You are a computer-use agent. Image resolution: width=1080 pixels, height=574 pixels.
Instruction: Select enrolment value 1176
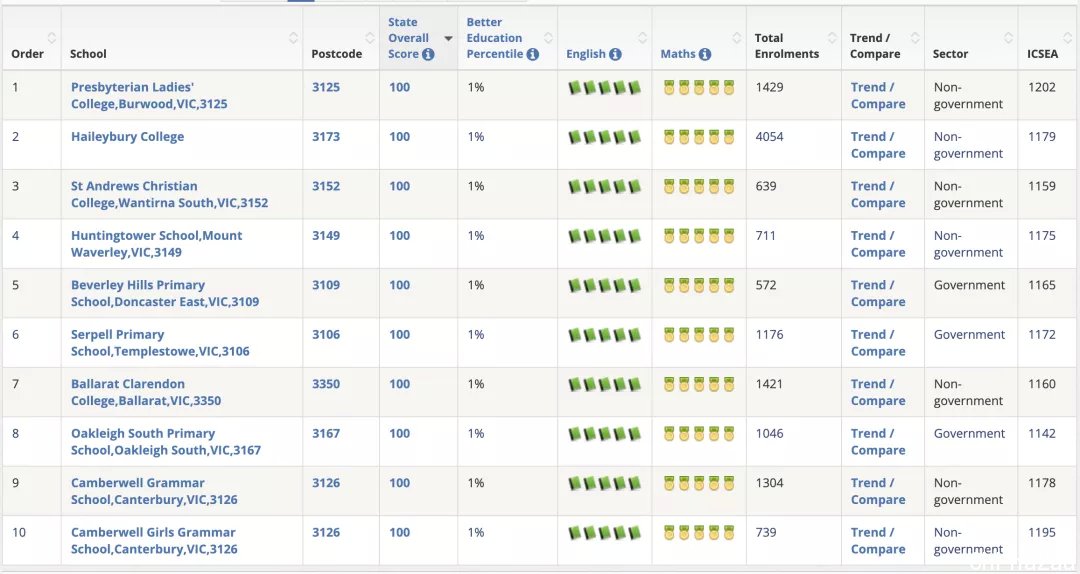(x=769, y=335)
